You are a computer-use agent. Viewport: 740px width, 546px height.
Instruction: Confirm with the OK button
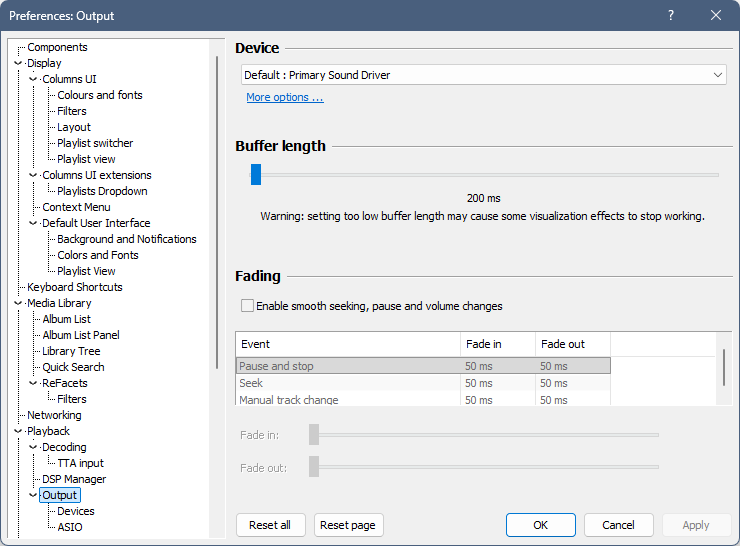540,525
